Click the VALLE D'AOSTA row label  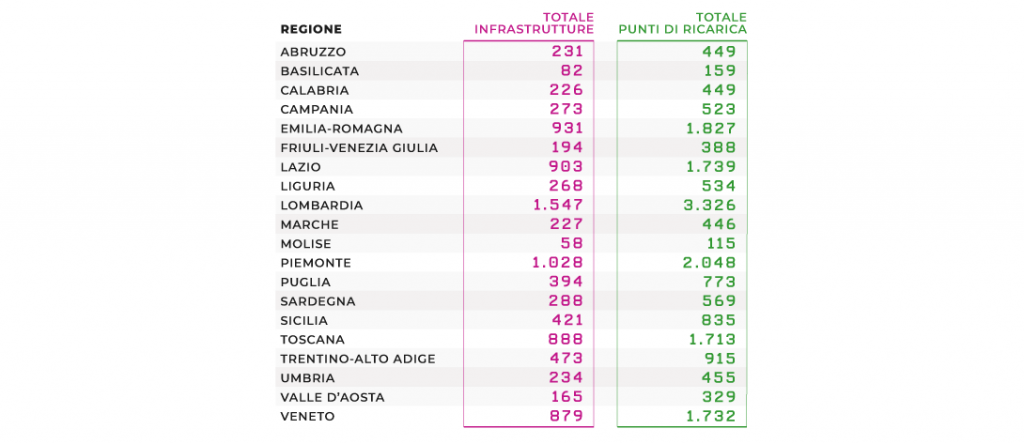pos(332,398)
